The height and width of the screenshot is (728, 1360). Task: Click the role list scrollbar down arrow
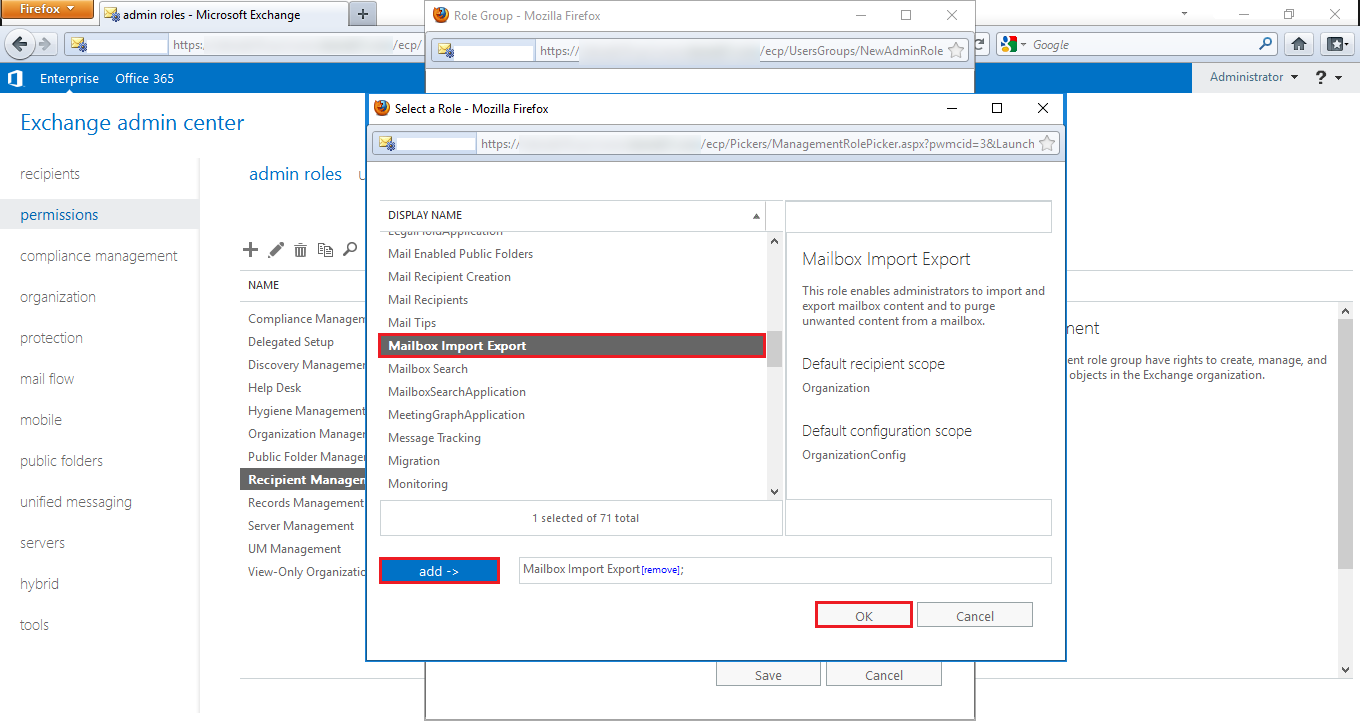point(774,491)
